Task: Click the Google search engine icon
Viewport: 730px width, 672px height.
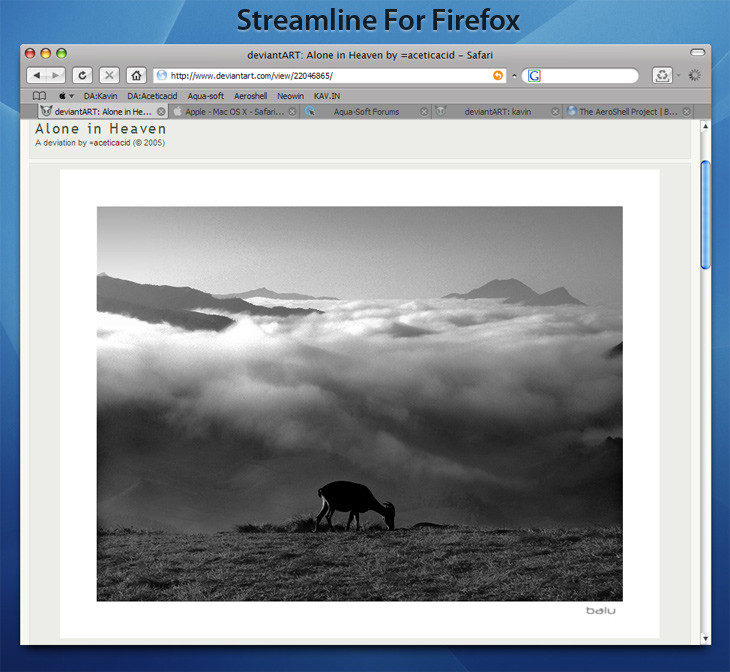Action: pos(534,75)
